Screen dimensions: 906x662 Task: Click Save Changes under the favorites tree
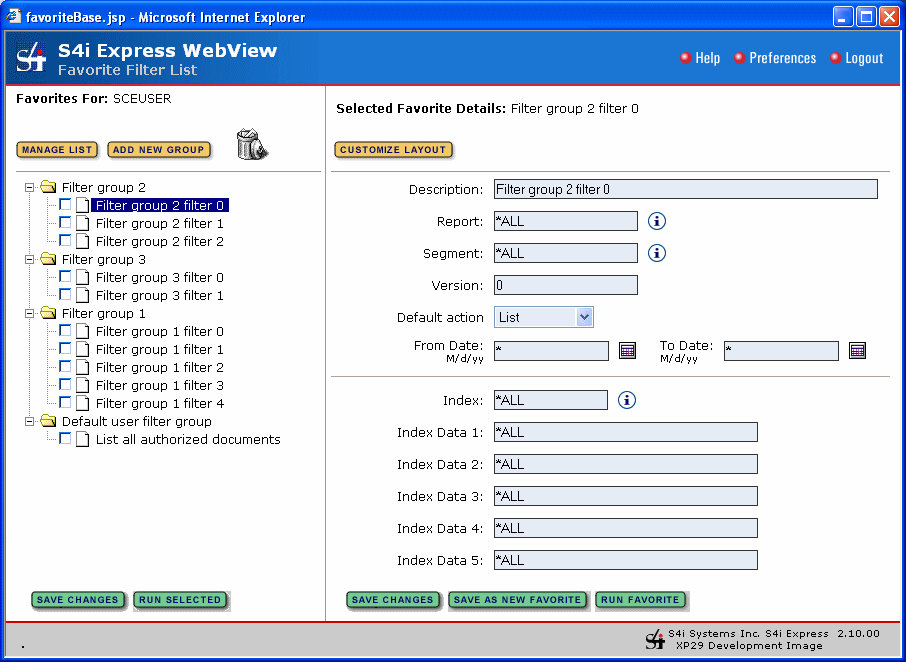click(77, 600)
